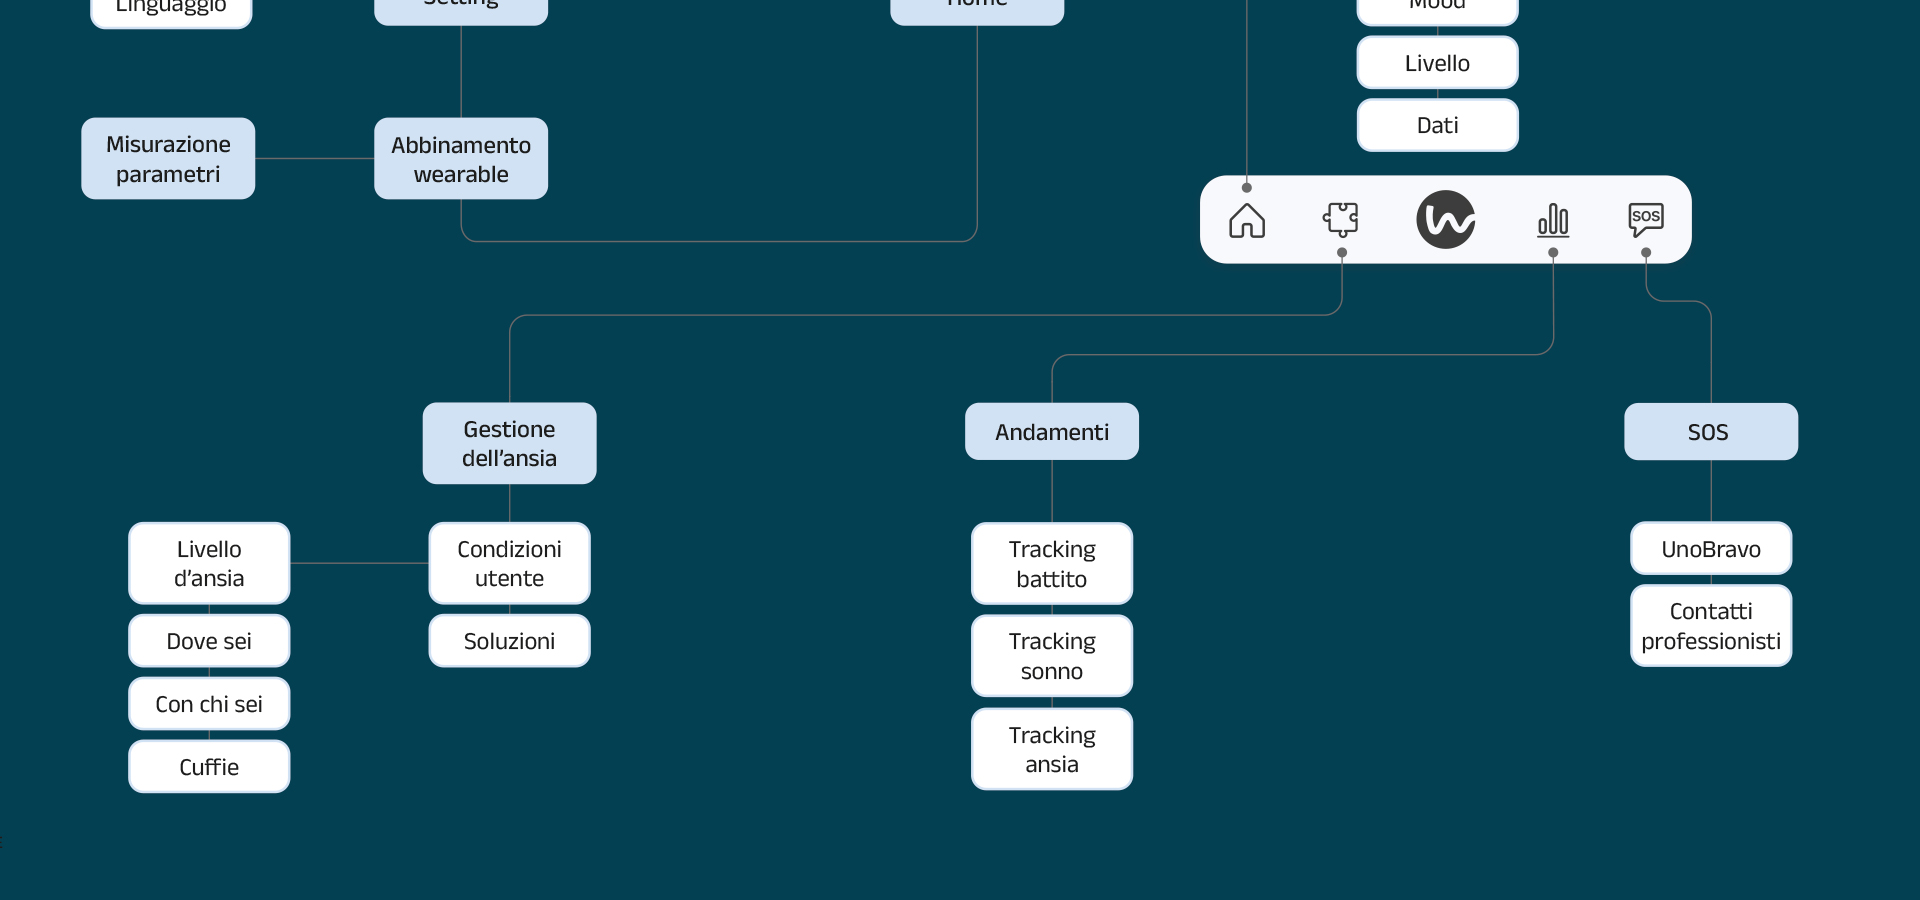The width and height of the screenshot is (1920, 900).
Task: Open the bar chart statistics icon
Action: pos(1552,220)
